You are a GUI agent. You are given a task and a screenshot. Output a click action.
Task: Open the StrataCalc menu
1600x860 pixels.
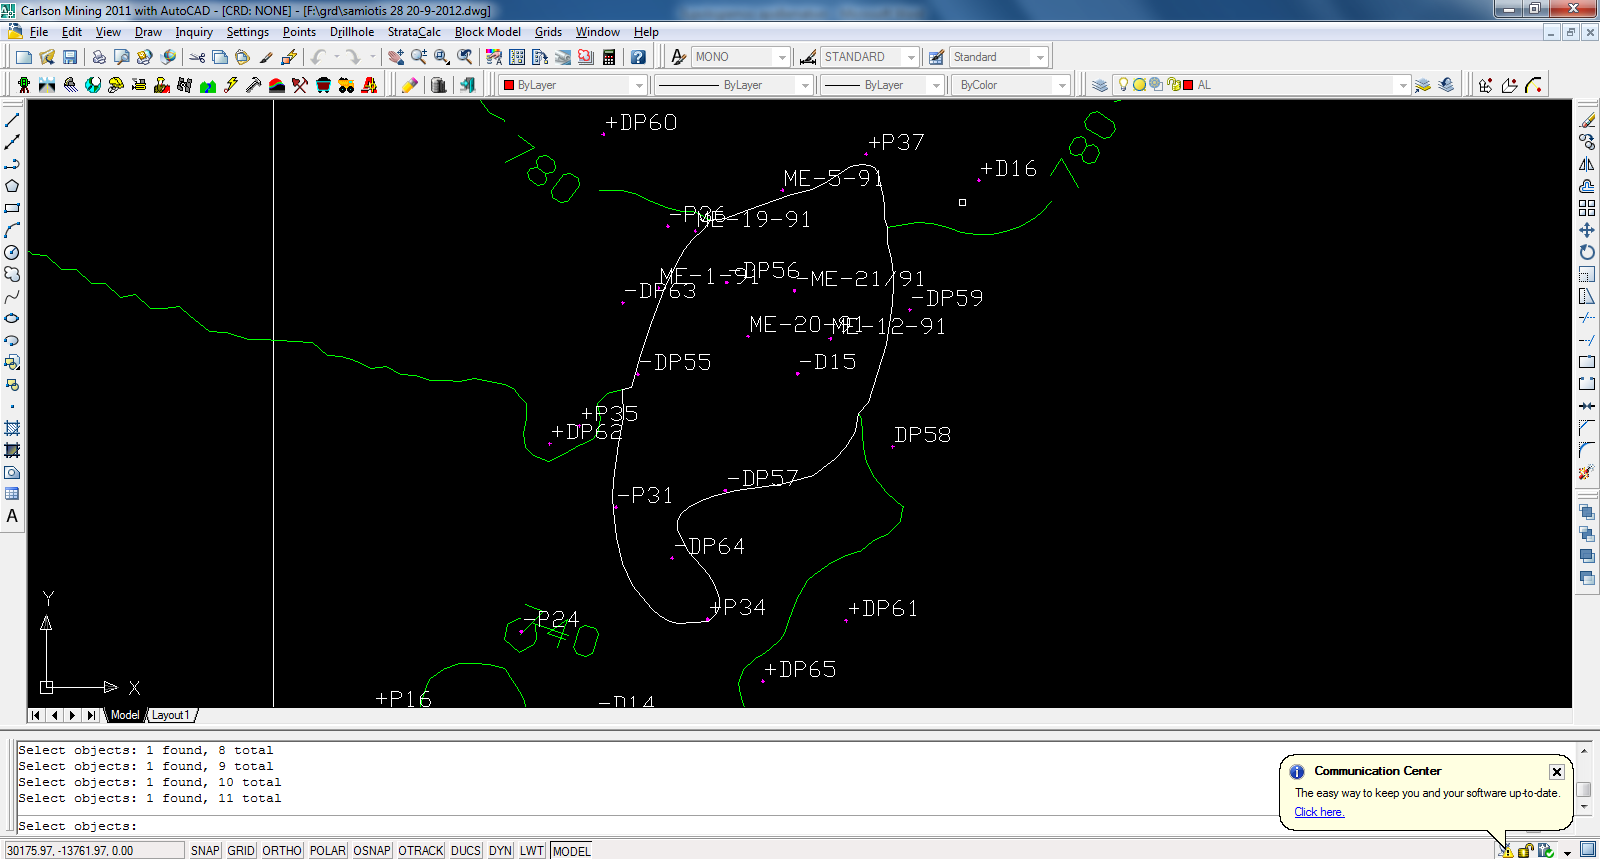coord(414,32)
